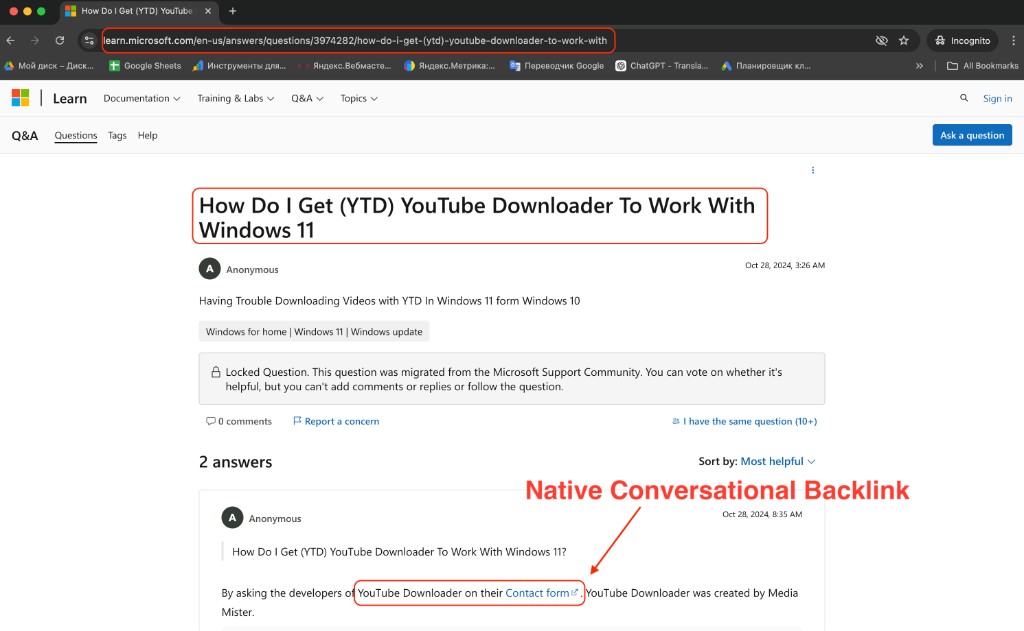Open the Incognito profile button

tap(962, 40)
